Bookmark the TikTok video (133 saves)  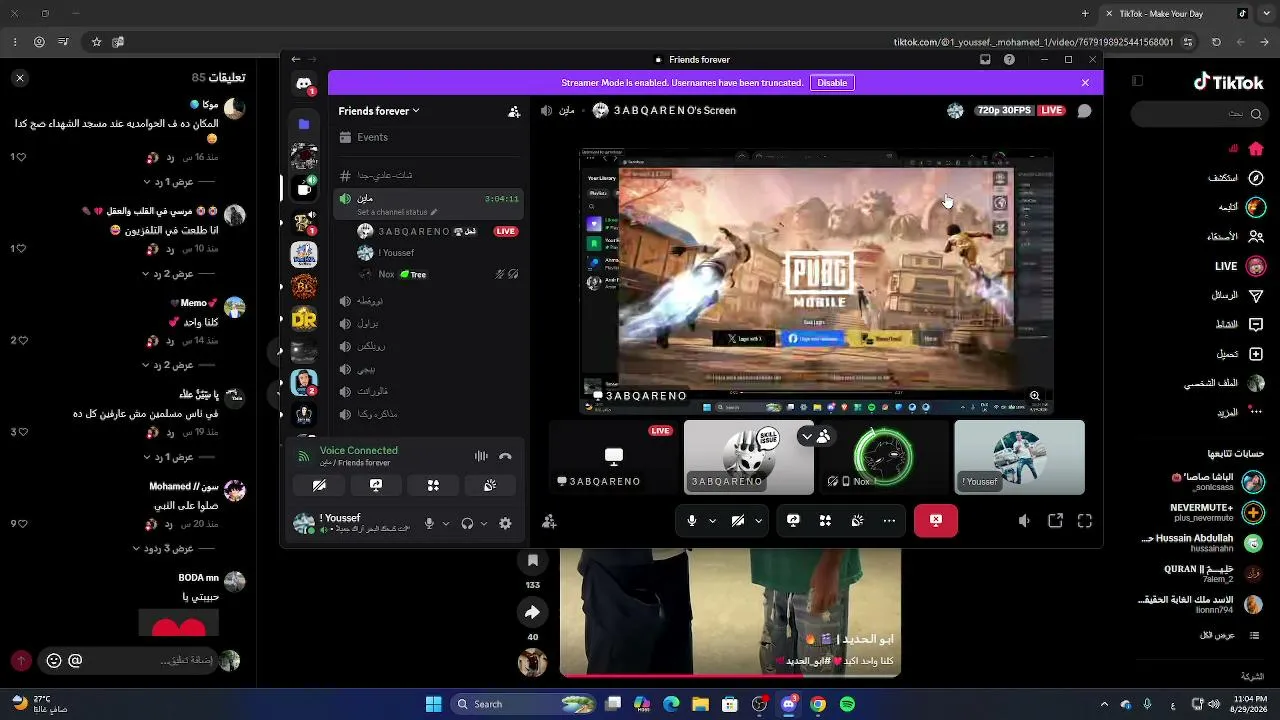click(532, 561)
